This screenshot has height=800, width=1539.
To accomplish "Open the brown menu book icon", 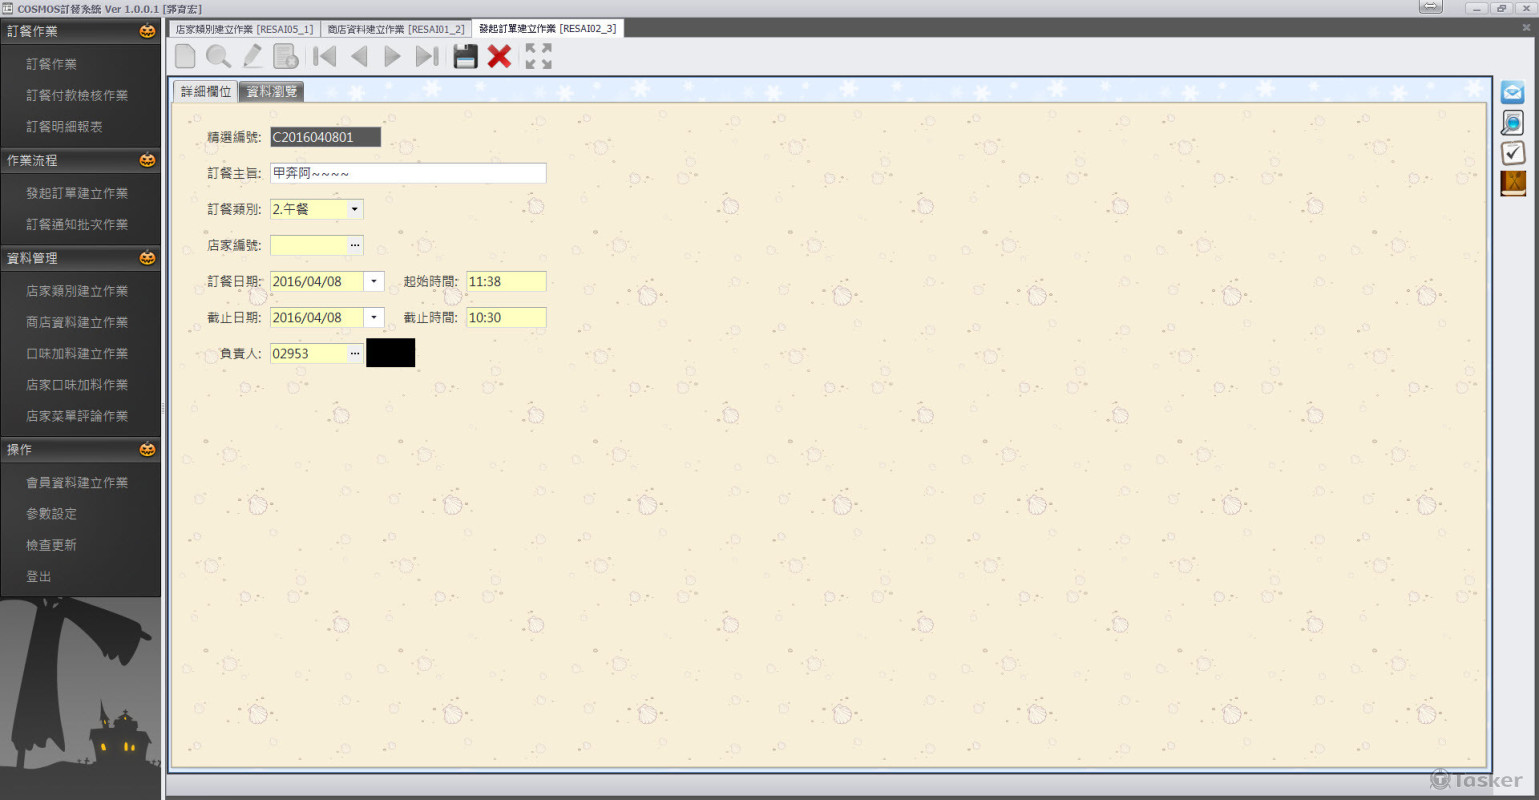I will click(1512, 183).
